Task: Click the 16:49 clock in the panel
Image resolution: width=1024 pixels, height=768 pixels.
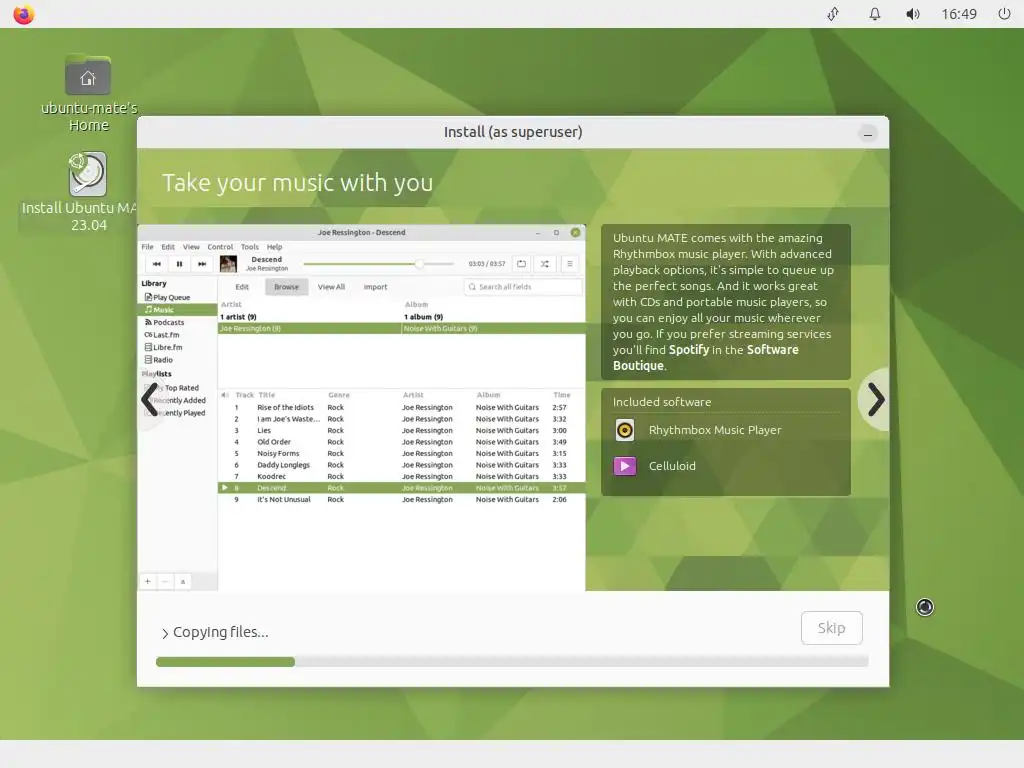Action: (x=959, y=14)
